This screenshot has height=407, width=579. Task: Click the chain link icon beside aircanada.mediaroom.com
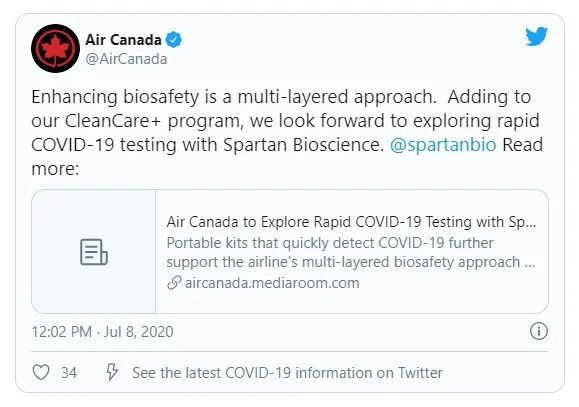point(174,283)
